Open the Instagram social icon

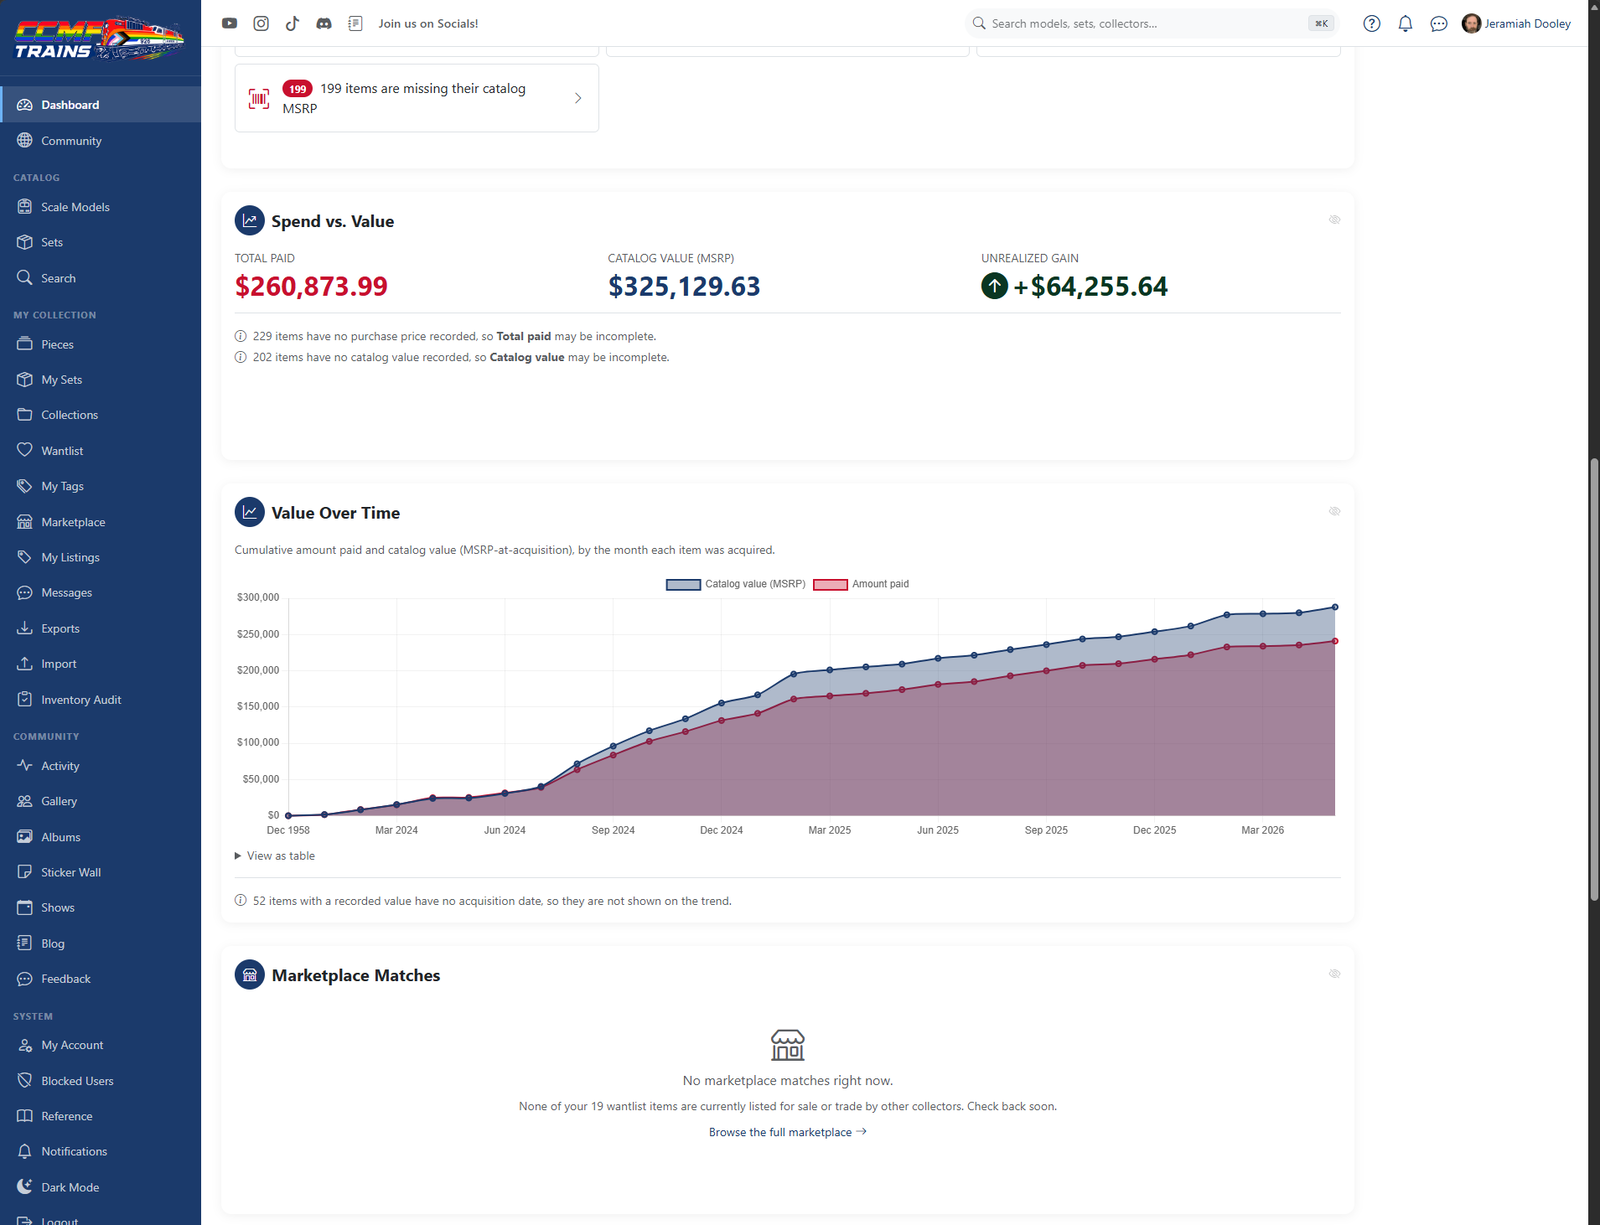coord(261,23)
